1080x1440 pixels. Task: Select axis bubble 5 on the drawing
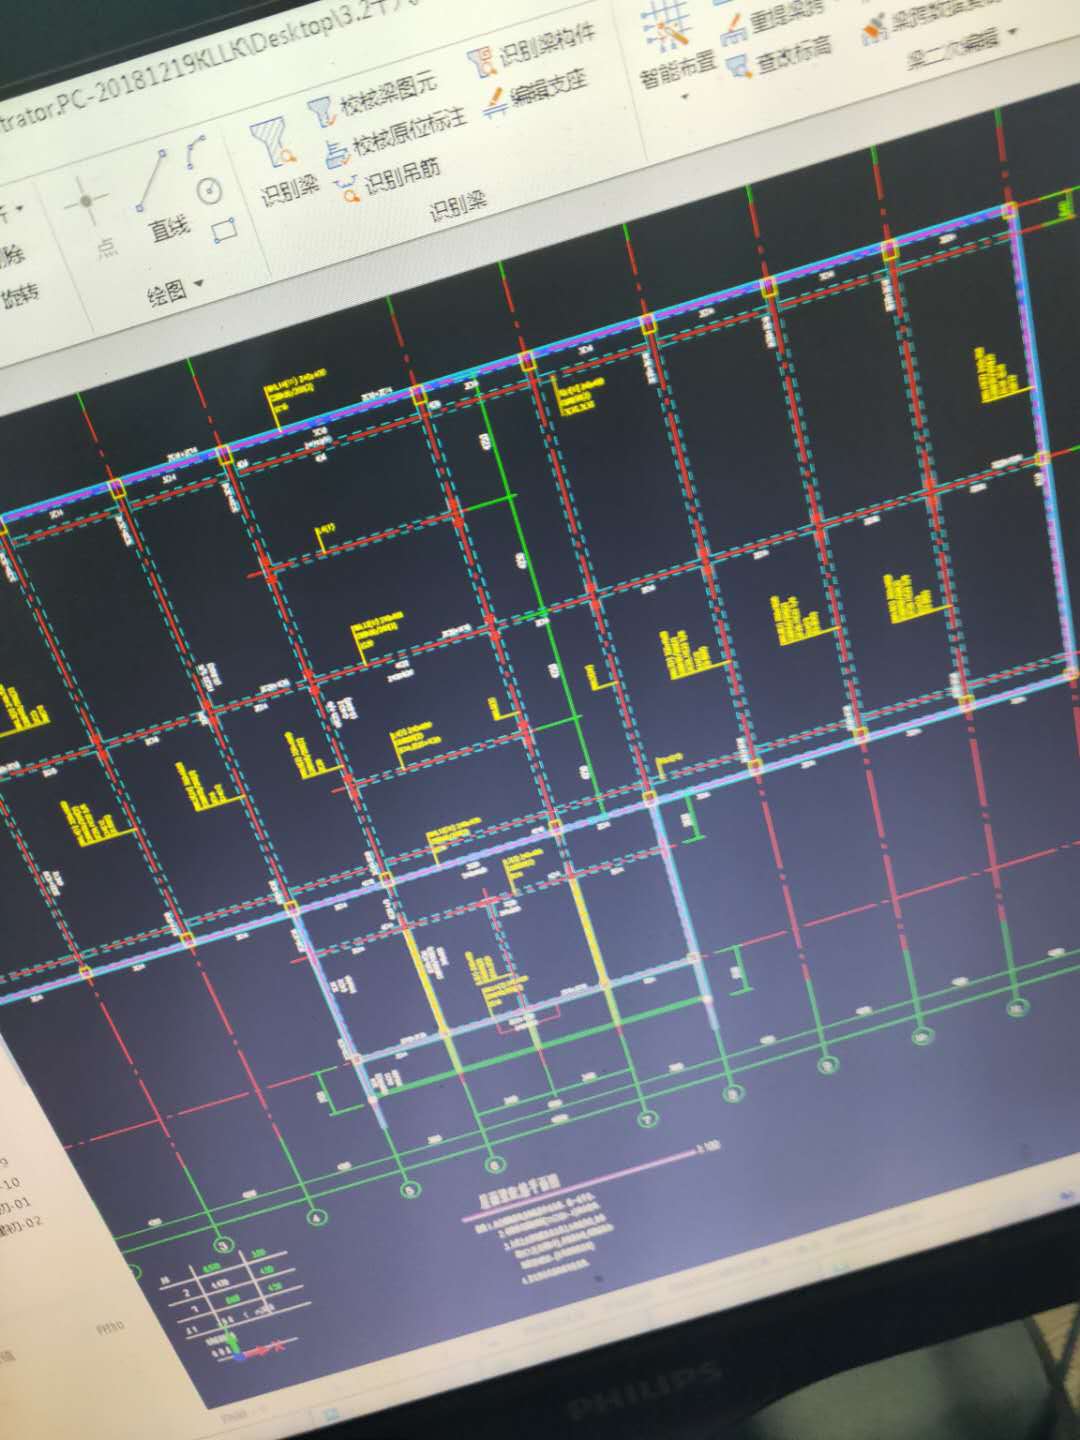(408, 1190)
